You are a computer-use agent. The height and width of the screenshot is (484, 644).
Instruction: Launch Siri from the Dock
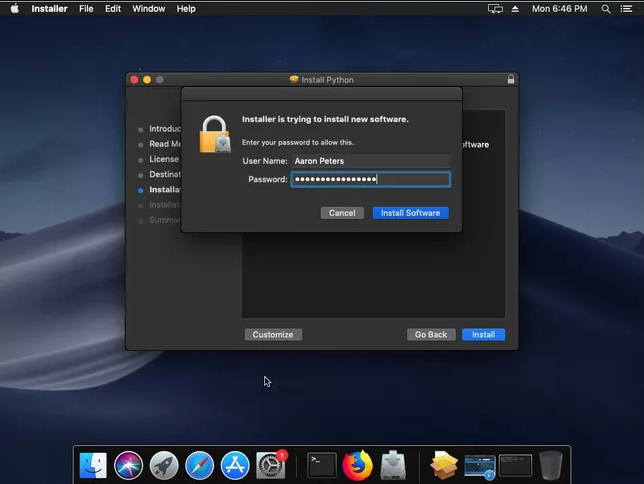click(x=129, y=465)
